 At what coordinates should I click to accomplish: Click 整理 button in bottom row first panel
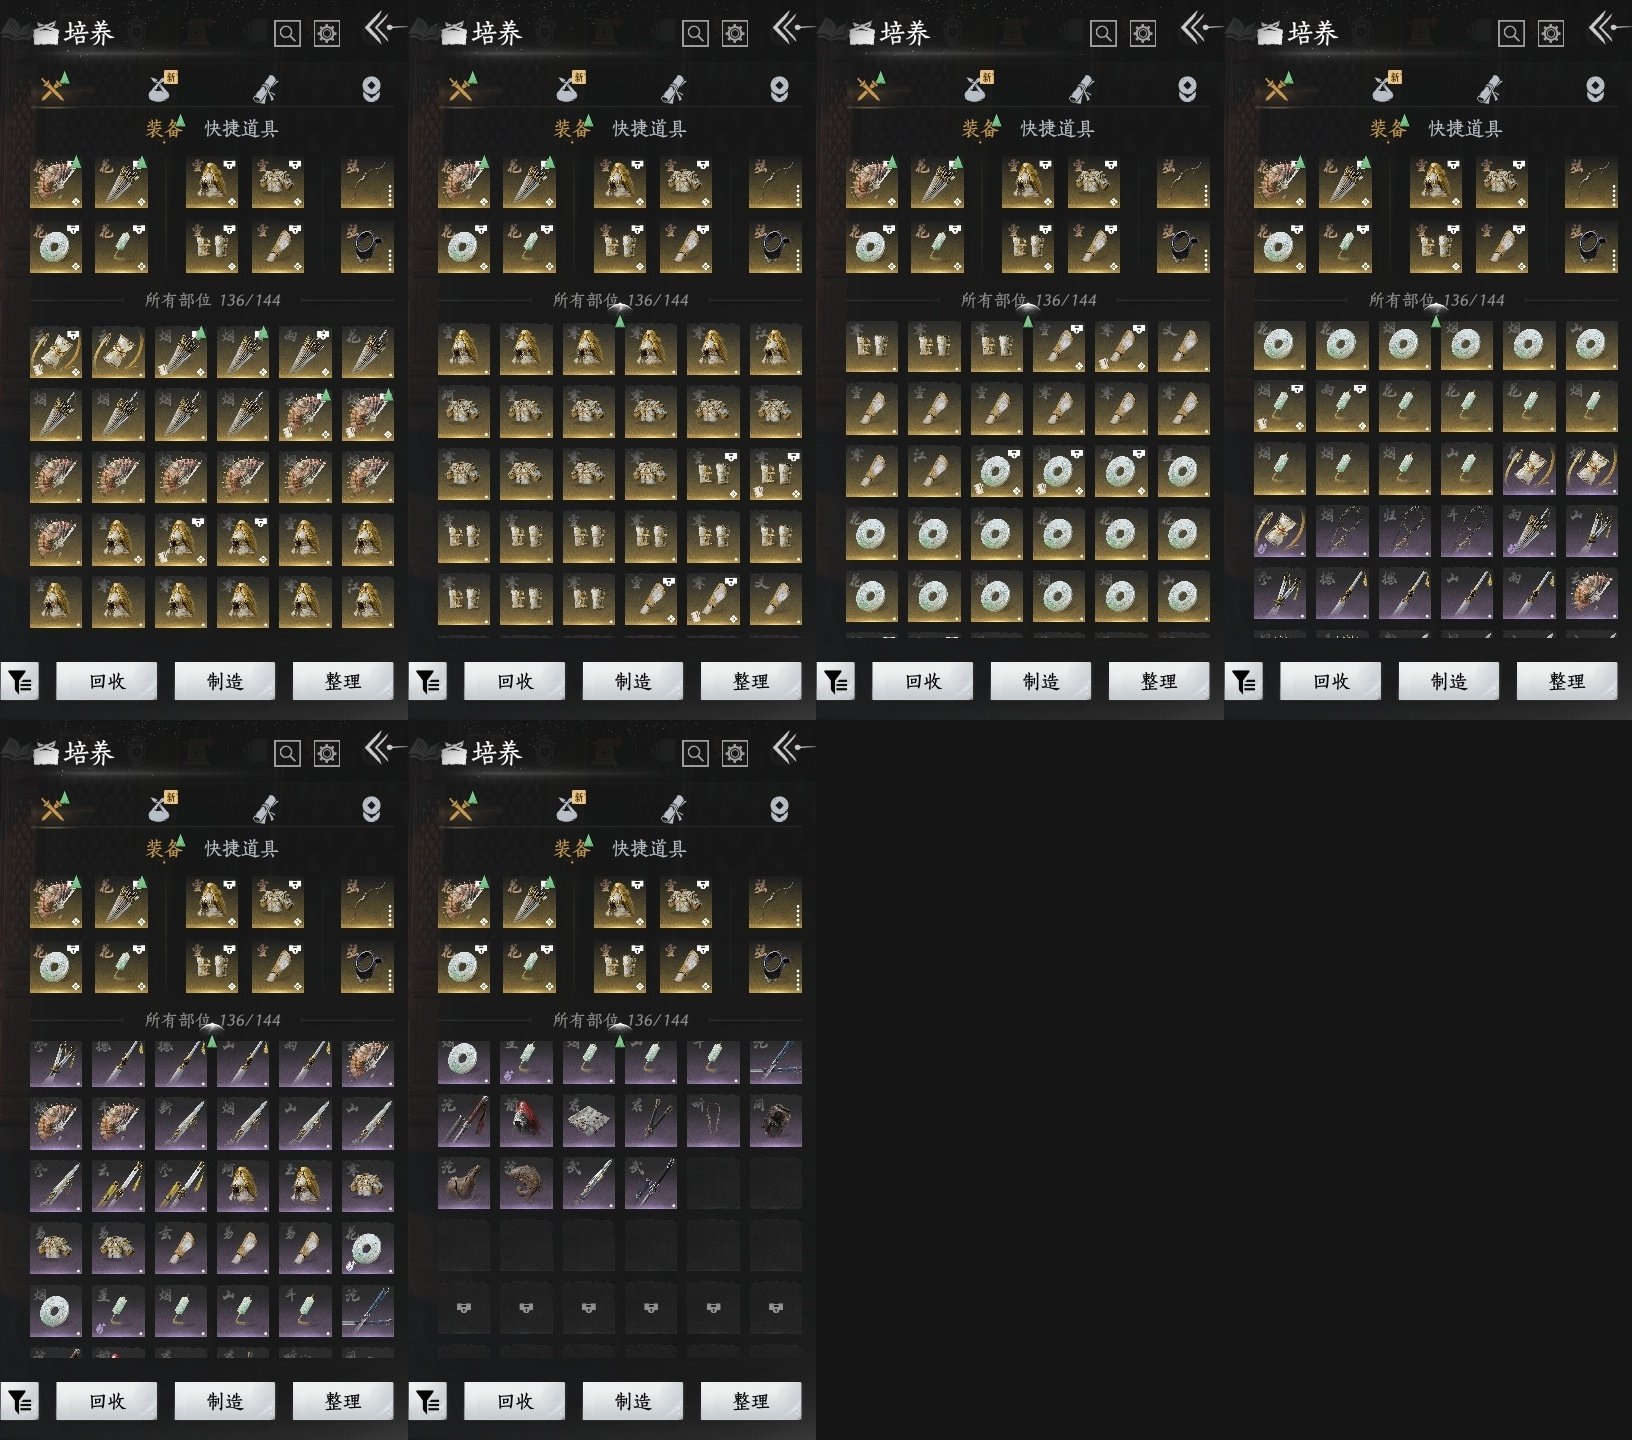[x=343, y=1401]
